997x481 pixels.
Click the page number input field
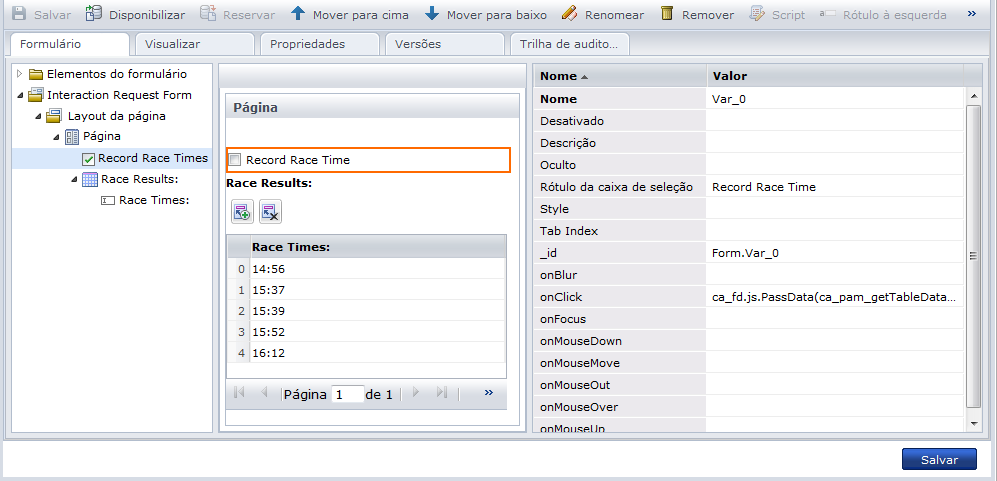346,394
